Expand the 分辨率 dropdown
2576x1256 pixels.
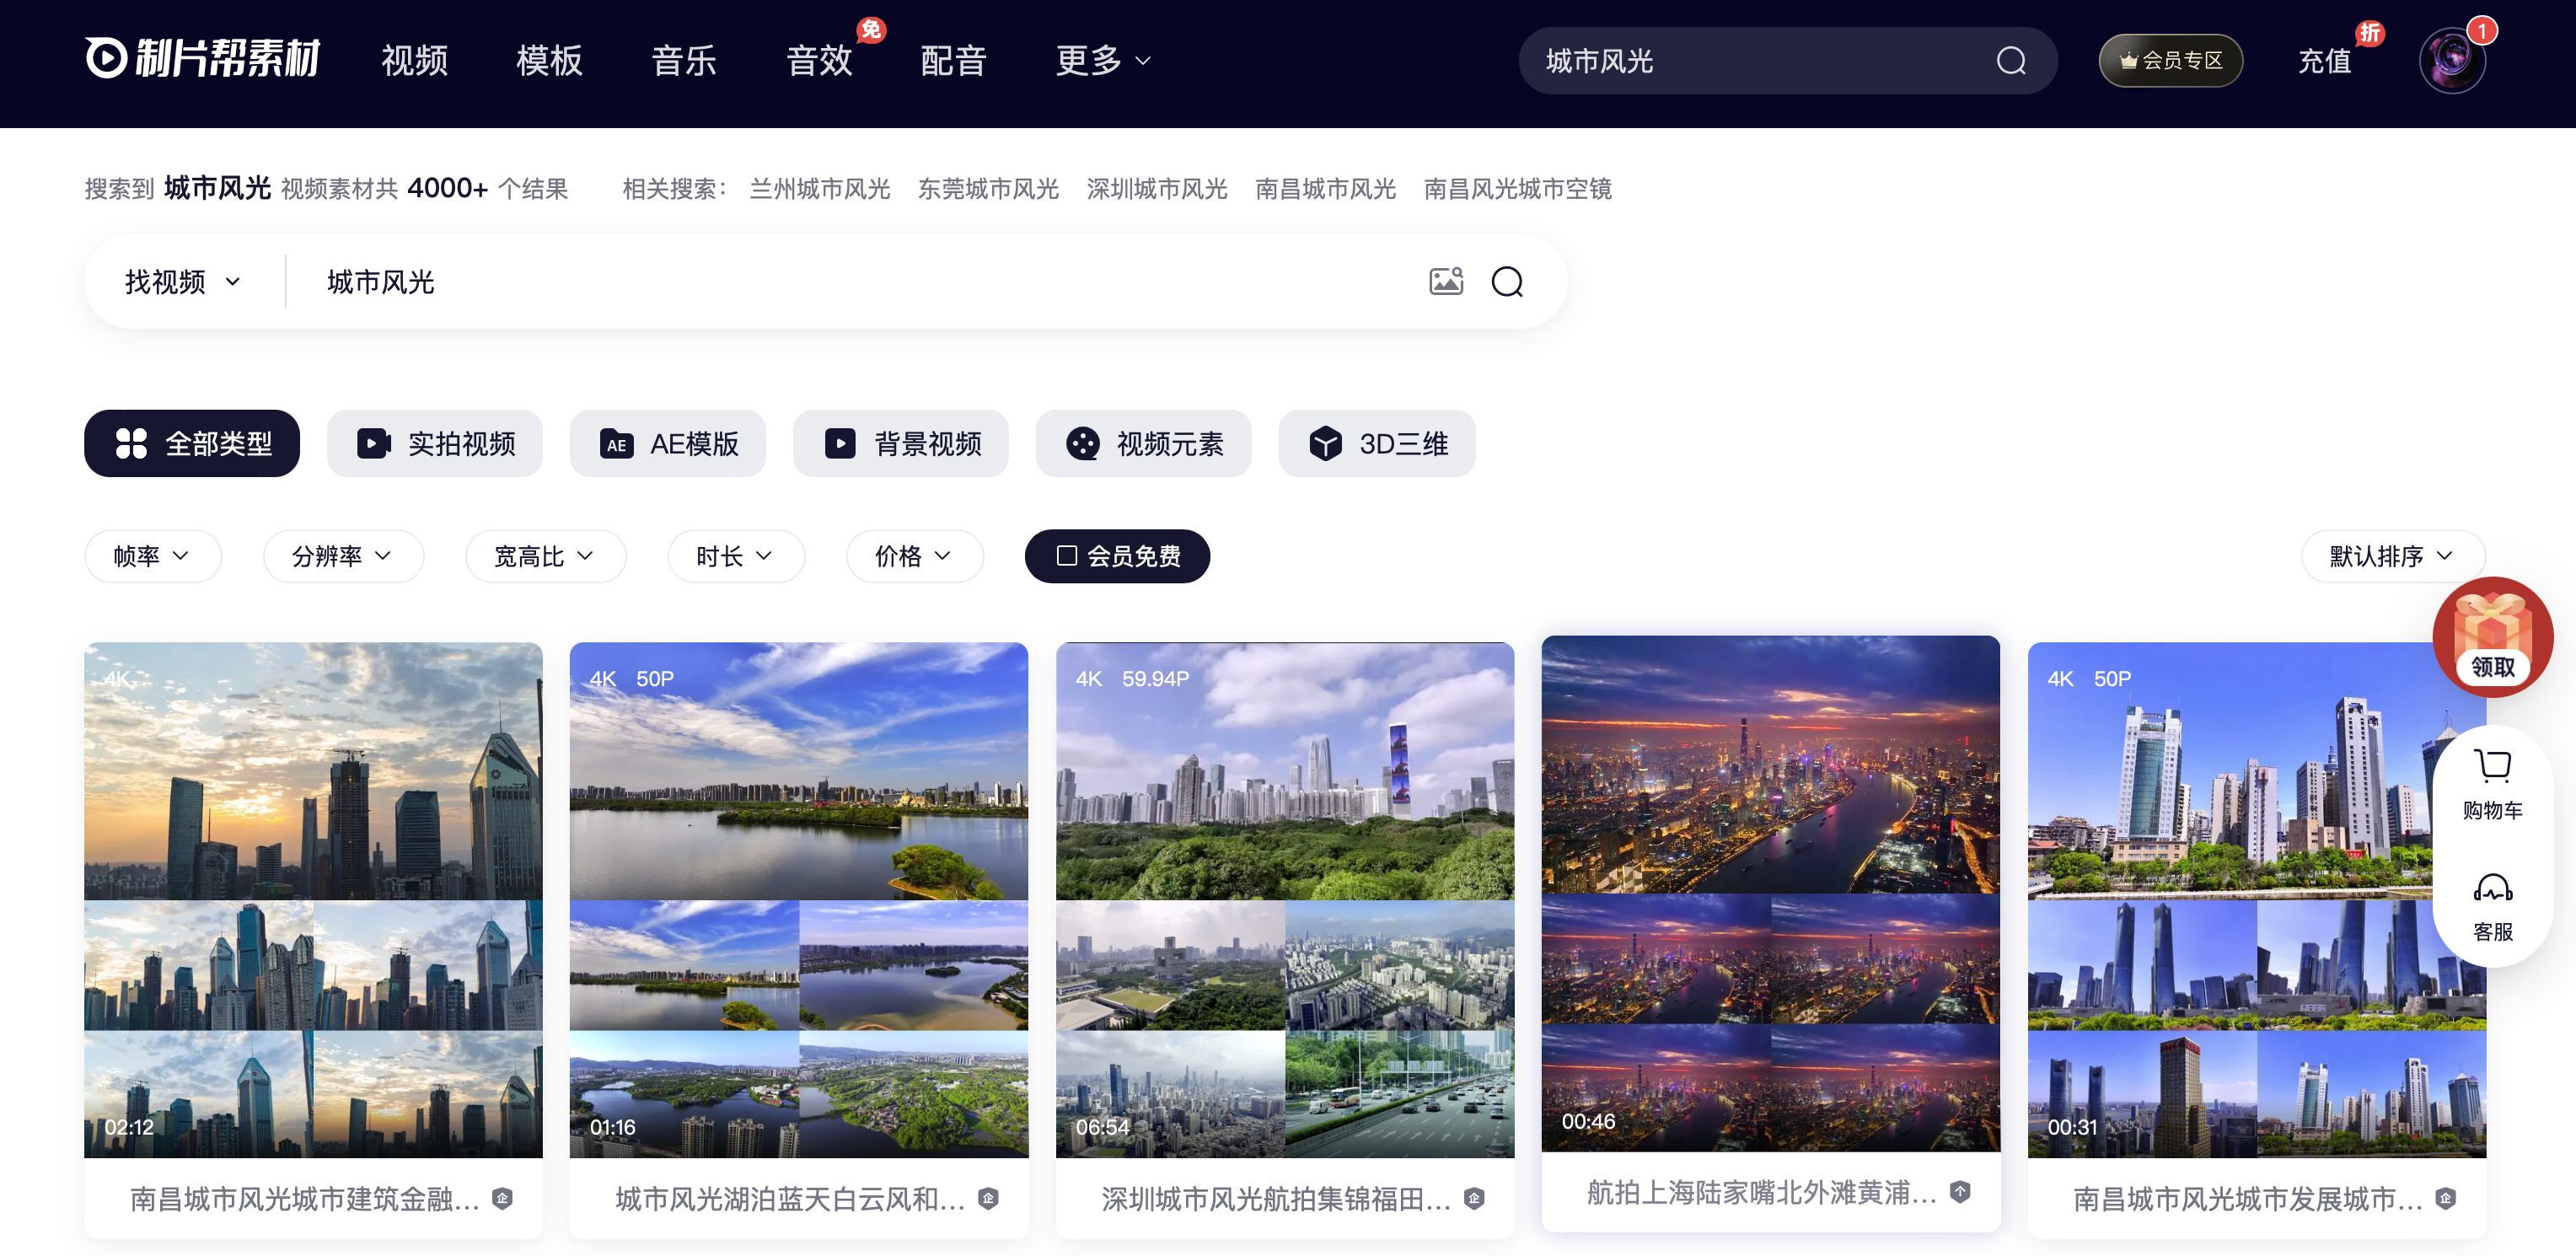coord(343,556)
